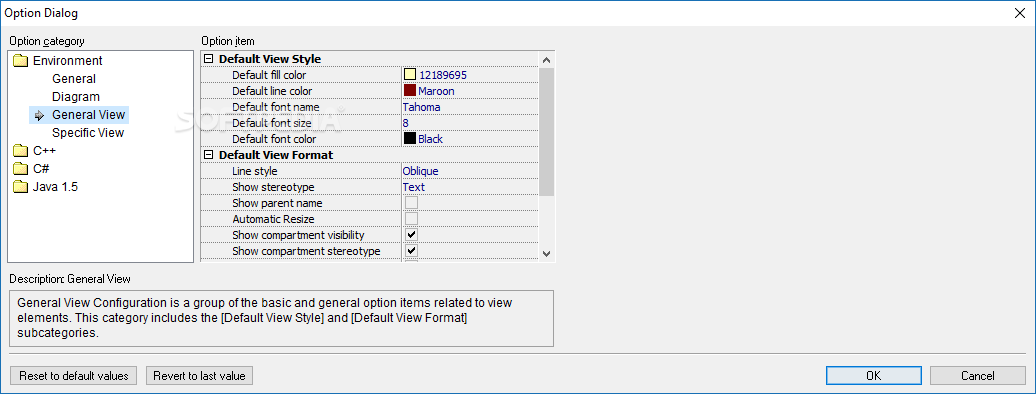
Task: Select the Automatic Resize row label
Action: (273, 219)
